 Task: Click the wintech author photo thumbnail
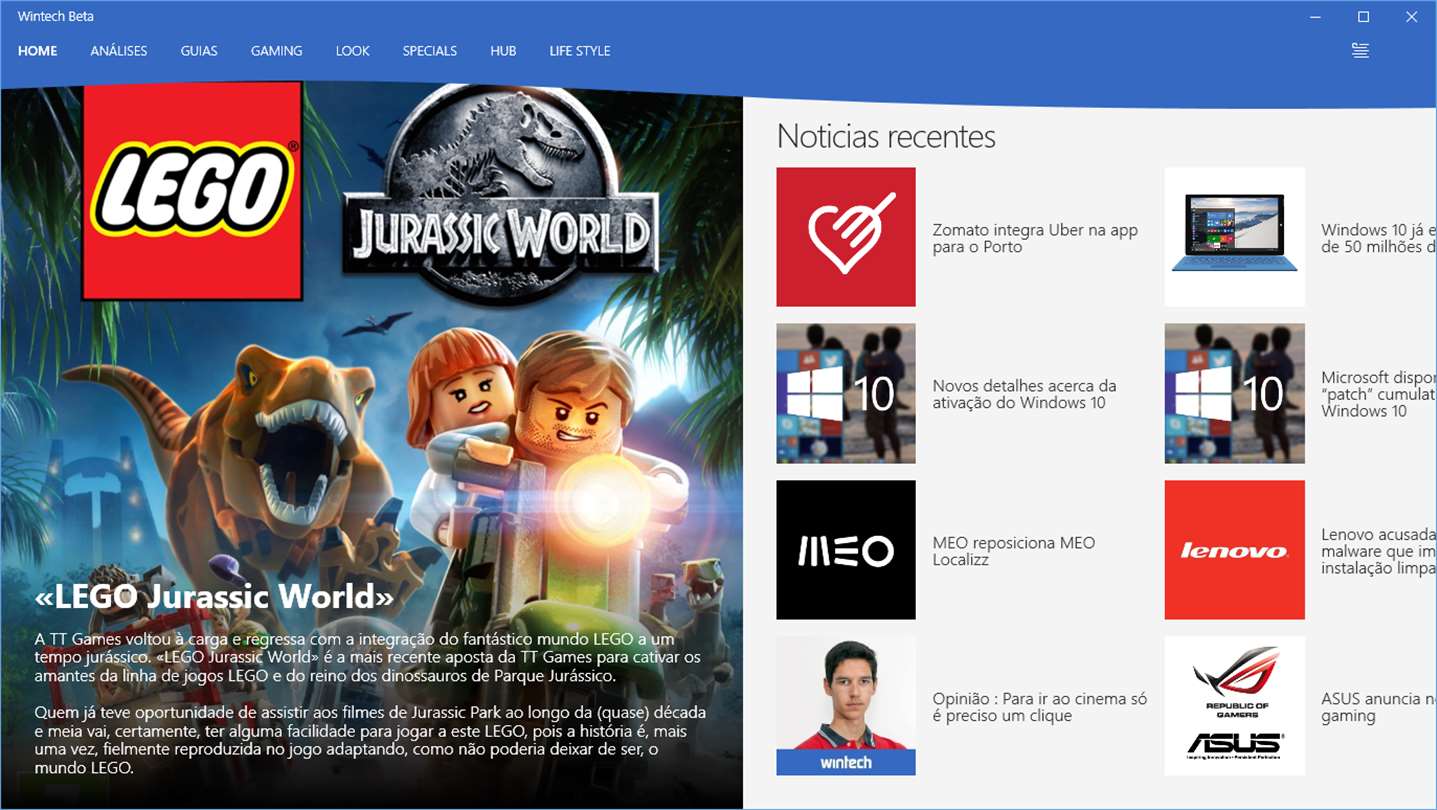(846, 706)
